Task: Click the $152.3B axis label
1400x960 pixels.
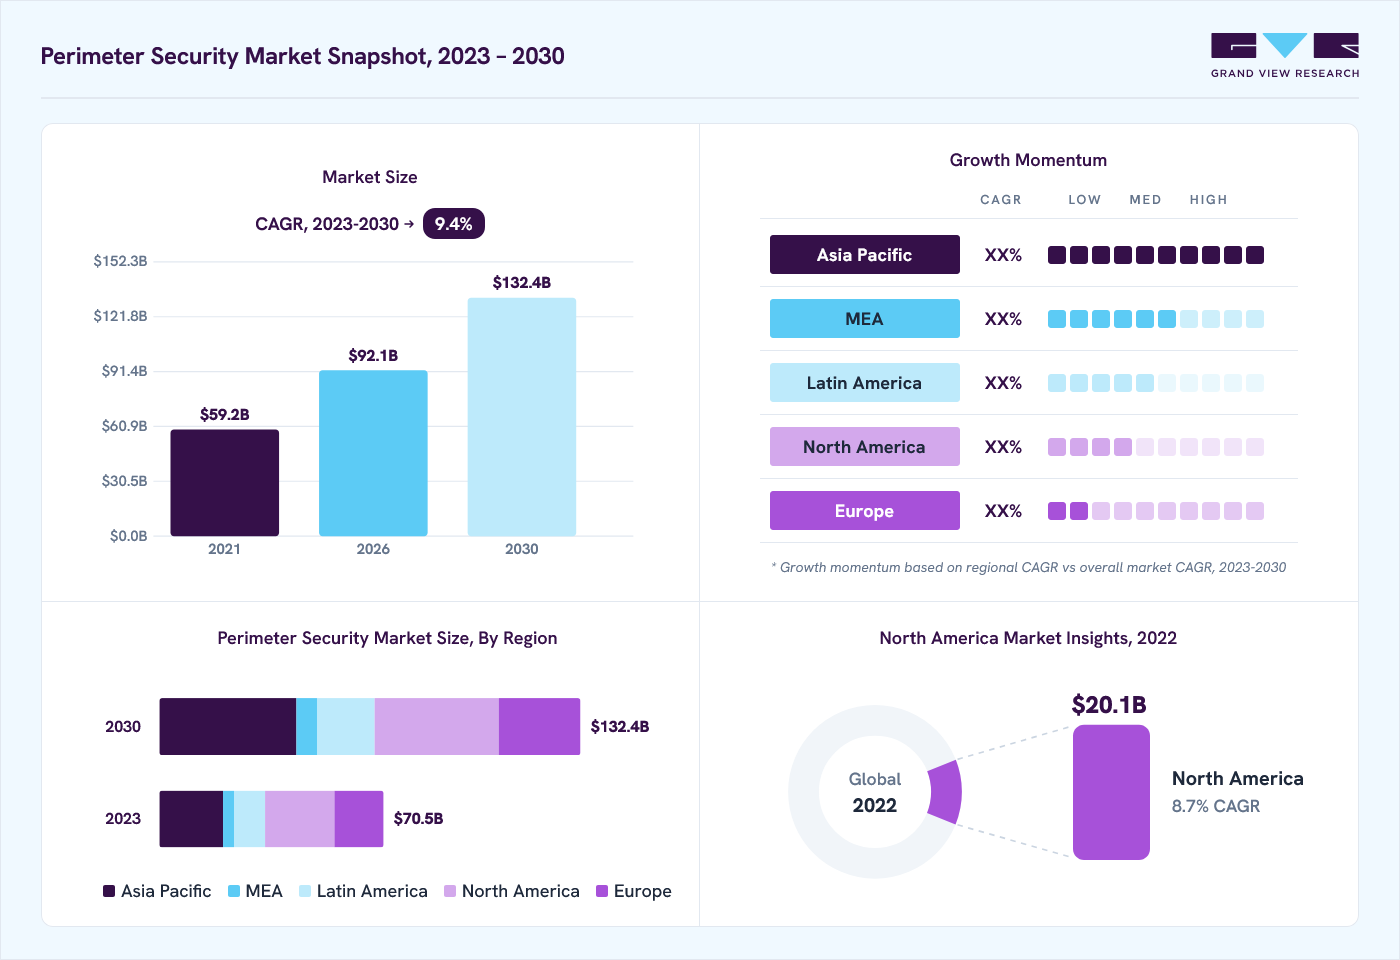Action: click(120, 261)
